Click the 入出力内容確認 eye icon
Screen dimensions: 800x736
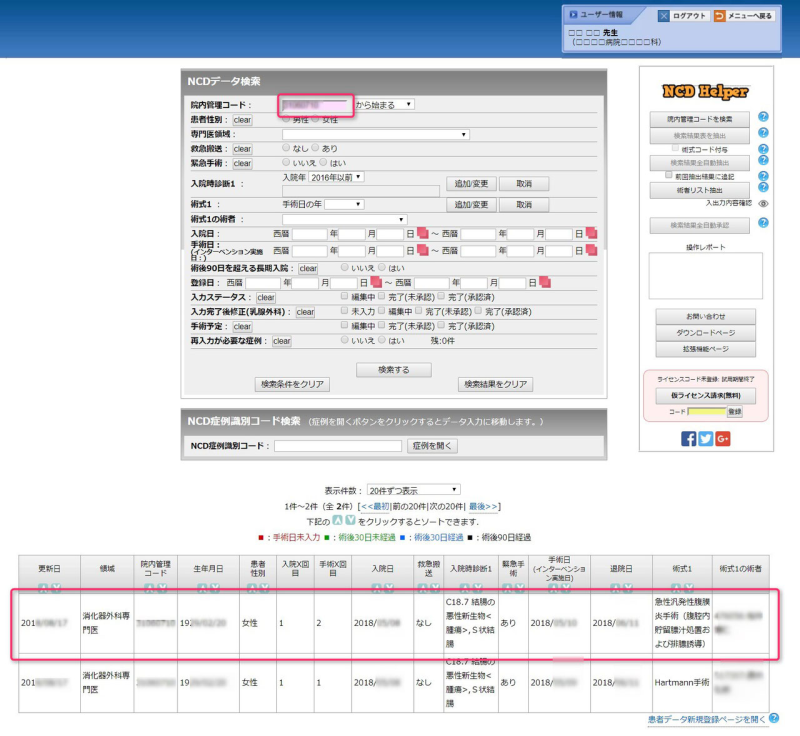pos(763,204)
